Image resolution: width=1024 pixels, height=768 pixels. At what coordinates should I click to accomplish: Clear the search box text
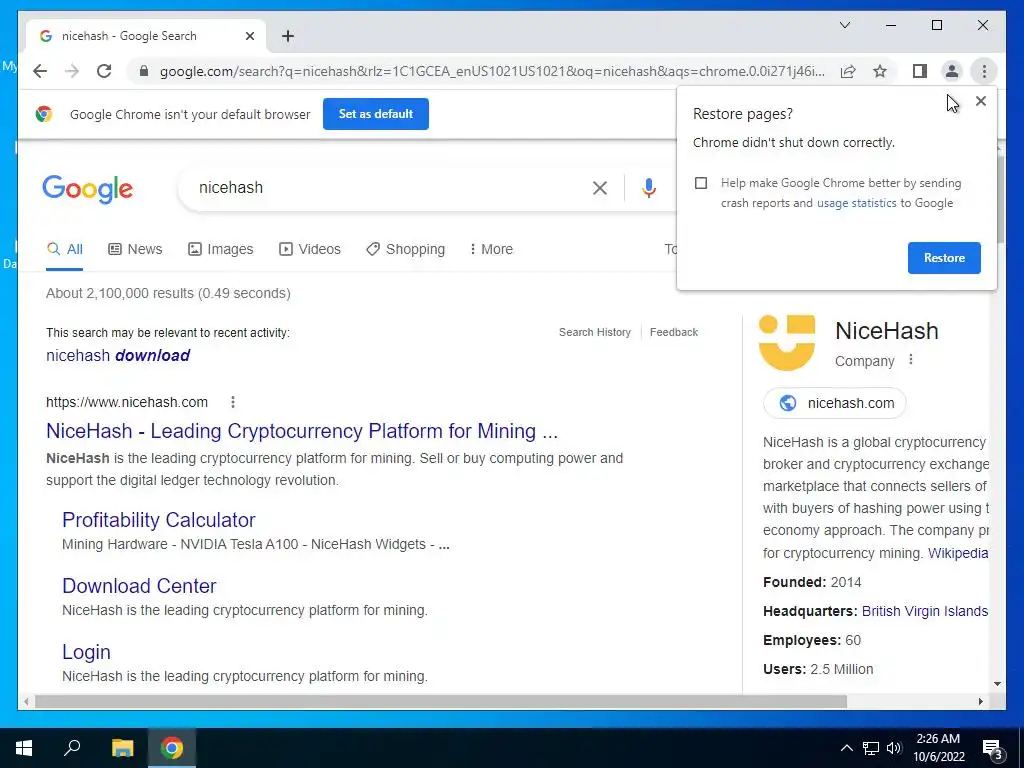600,188
